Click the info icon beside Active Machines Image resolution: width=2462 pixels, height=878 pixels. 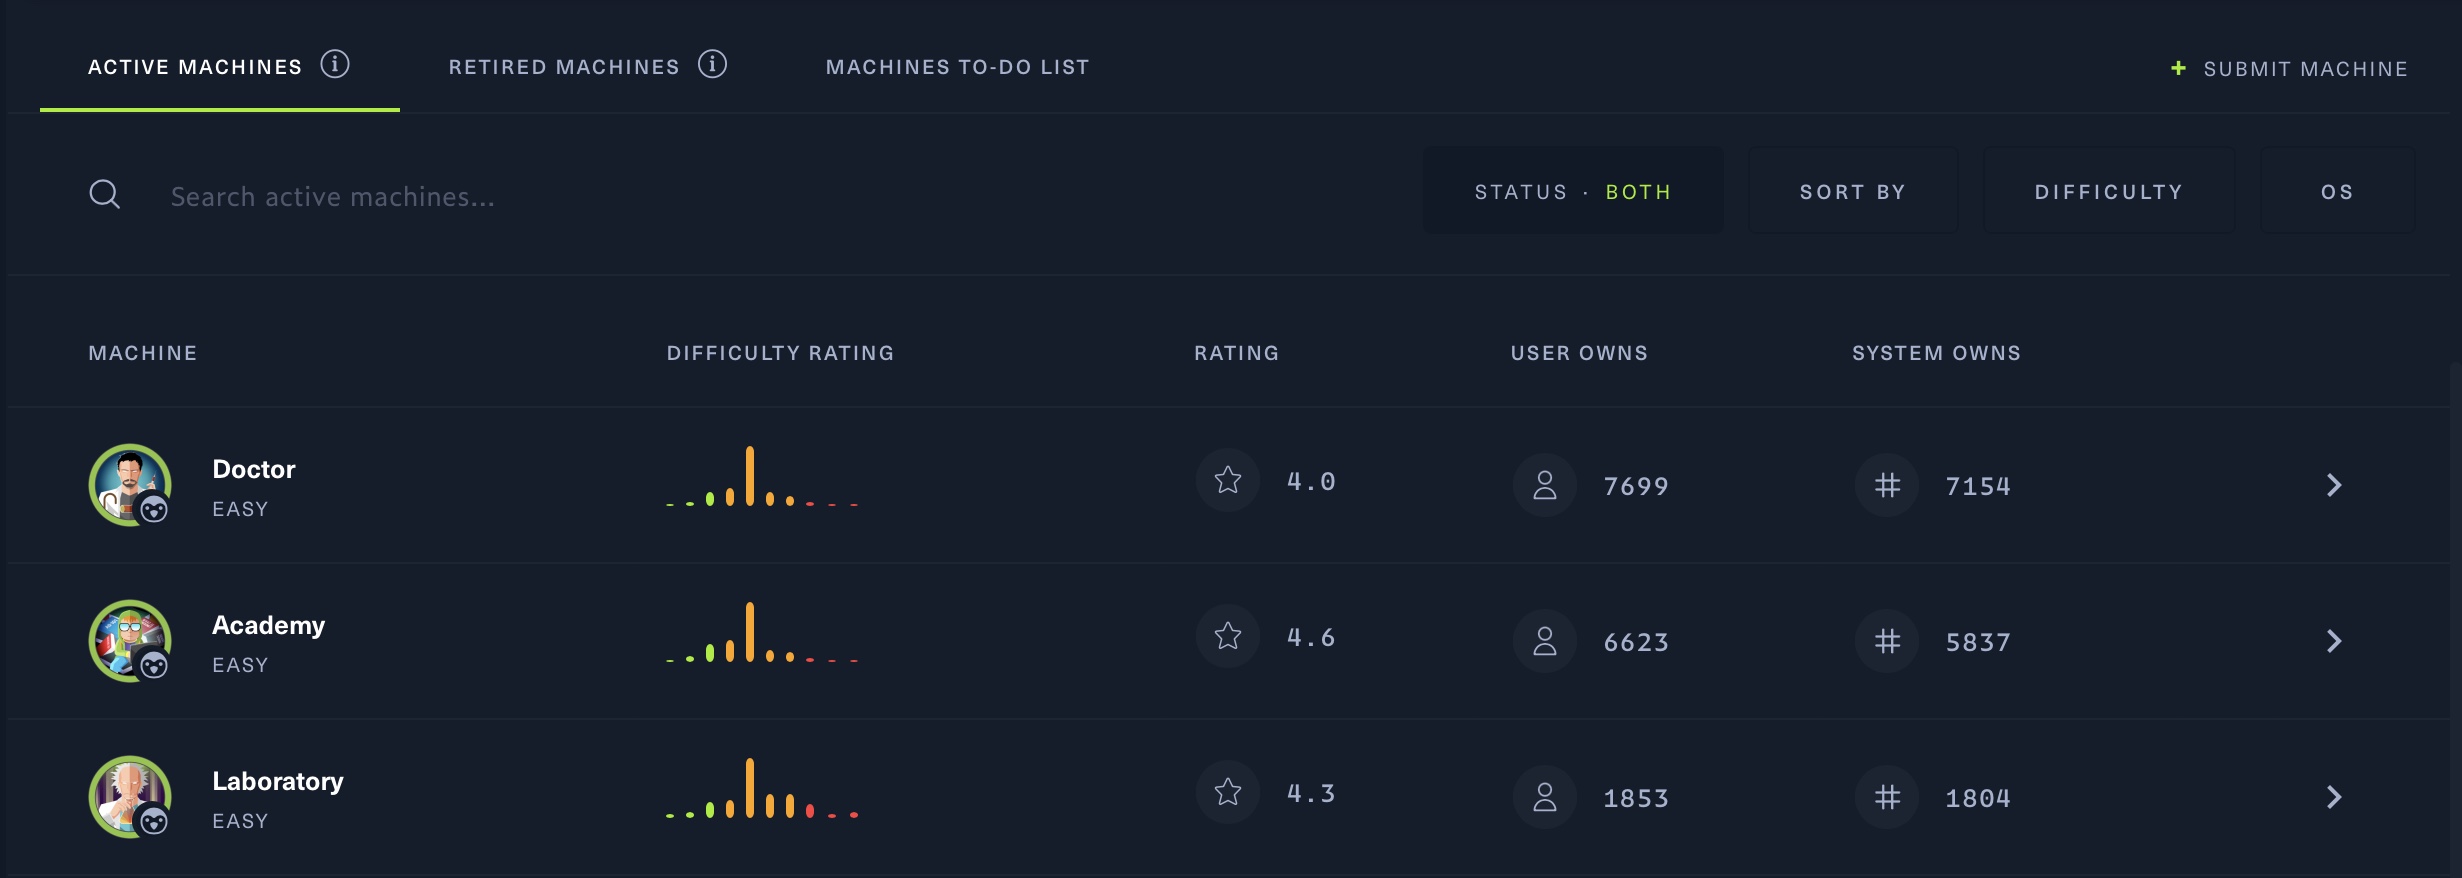coord(335,65)
